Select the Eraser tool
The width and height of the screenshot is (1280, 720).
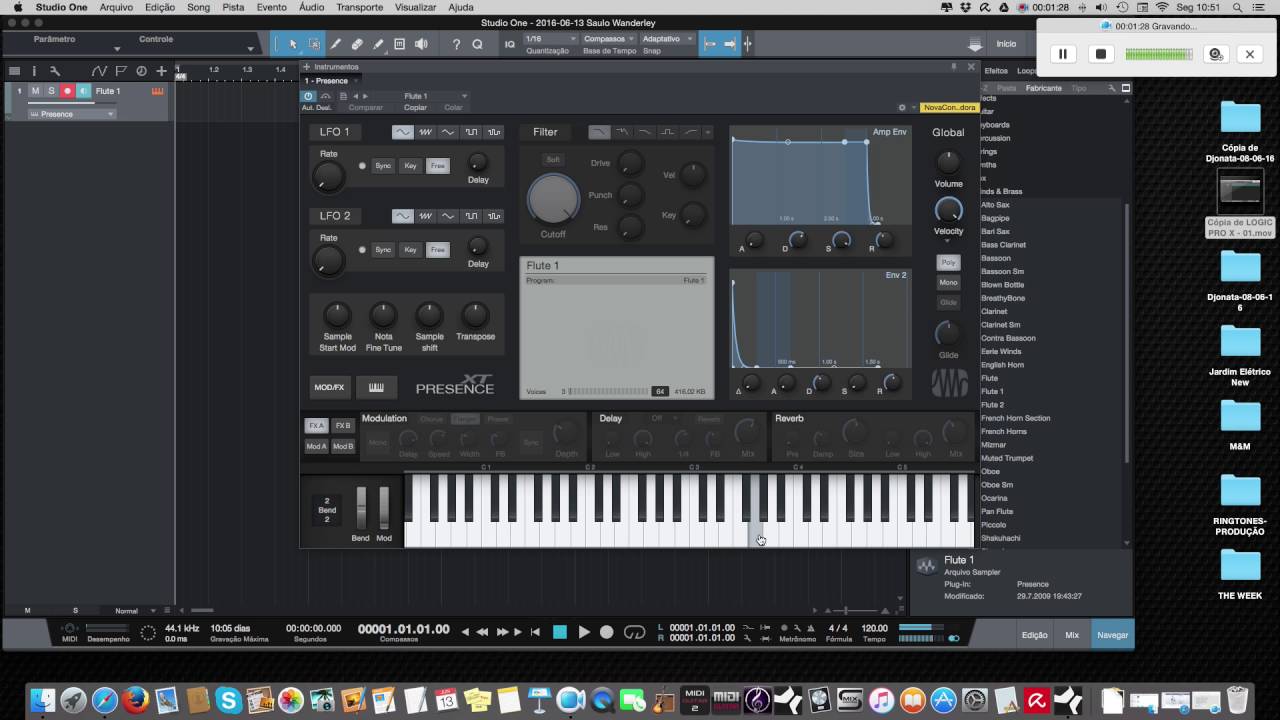(x=357, y=44)
